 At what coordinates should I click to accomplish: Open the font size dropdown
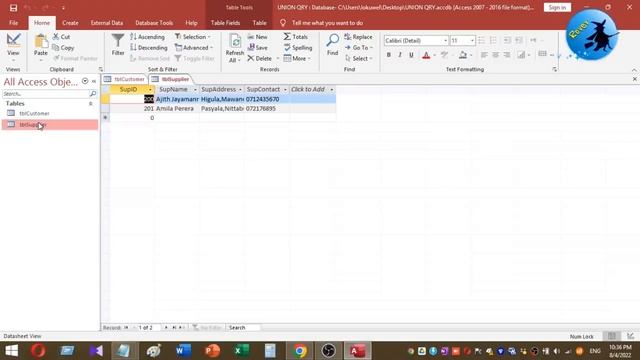(x=472, y=40)
